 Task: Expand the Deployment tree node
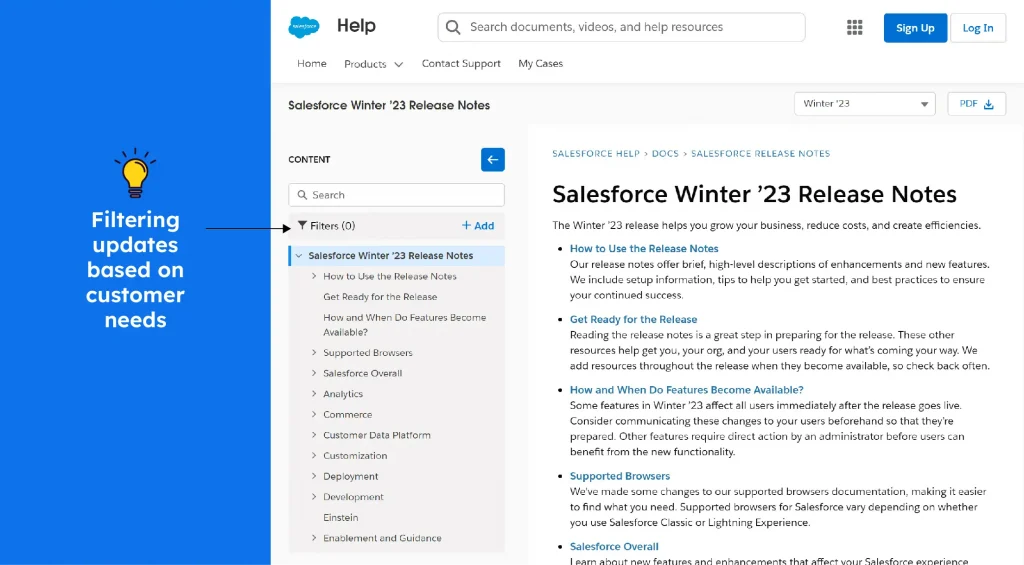(314, 476)
